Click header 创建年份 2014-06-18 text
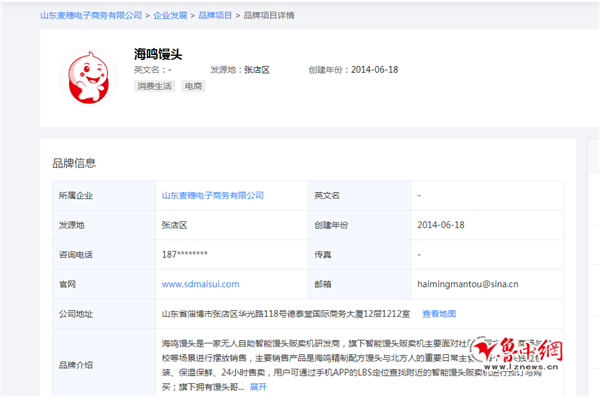600x397 pixels. [353, 70]
